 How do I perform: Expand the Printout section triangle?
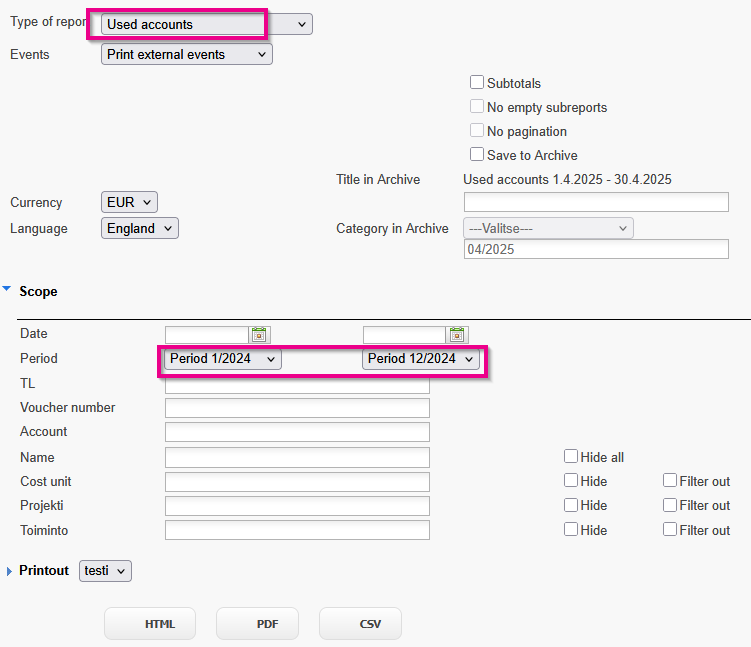9,571
